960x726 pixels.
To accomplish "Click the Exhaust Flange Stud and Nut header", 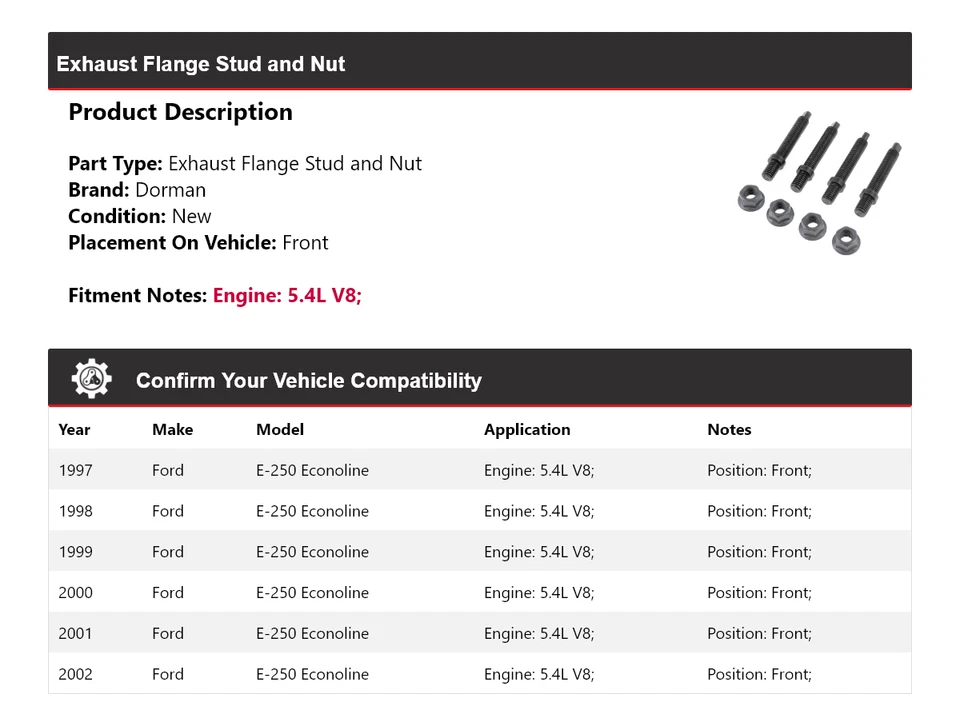I will pyautogui.click(x=201, y=64).
